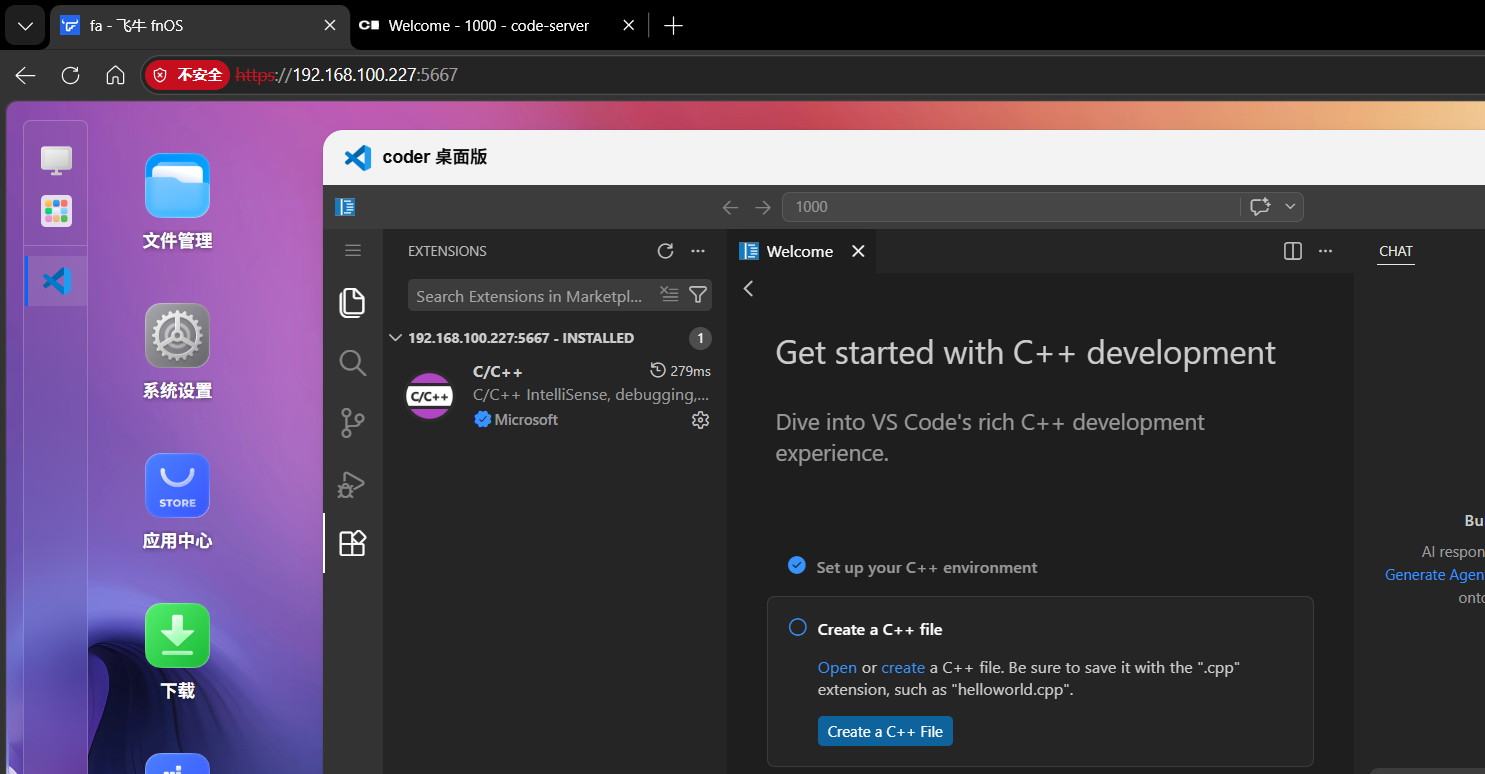
Task: Click the Microsoft publisher name
Action: pos(526,420)
